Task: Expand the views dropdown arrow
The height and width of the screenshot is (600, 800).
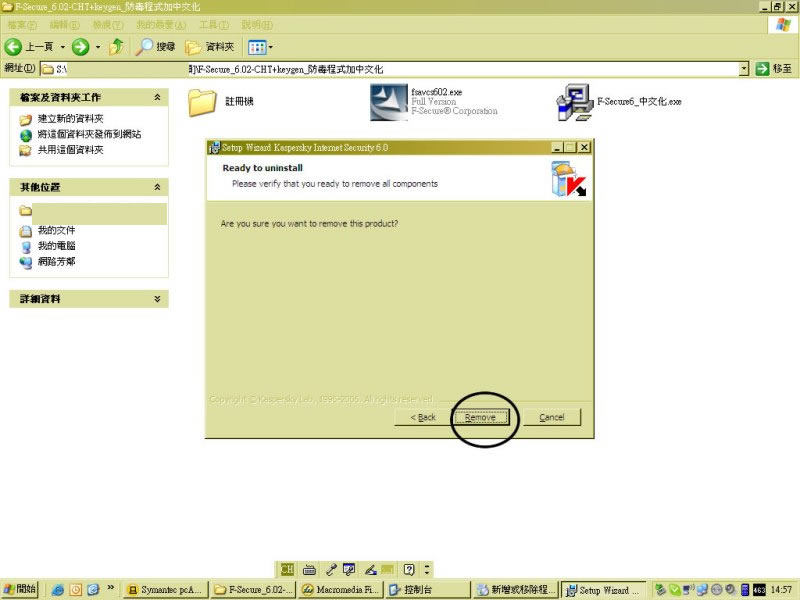Action: pyautogui.click(x=271, y=47)
